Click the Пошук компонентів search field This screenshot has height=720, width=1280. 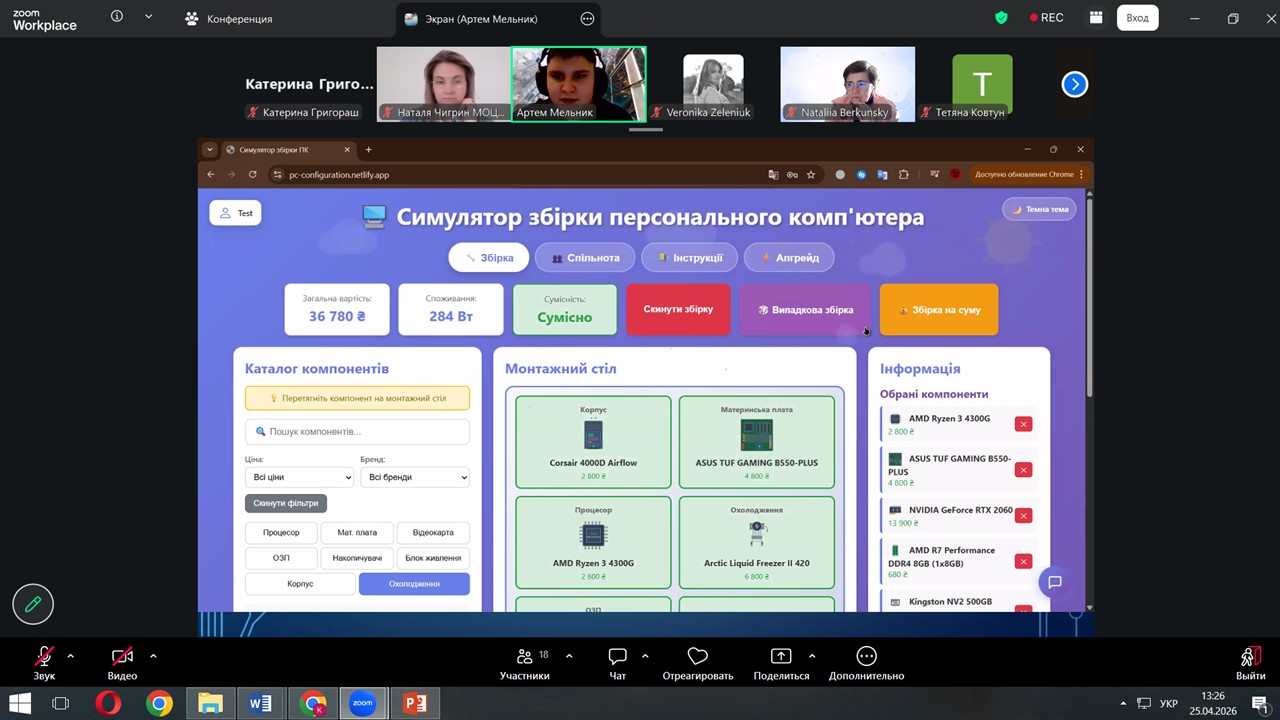(357, 432)
